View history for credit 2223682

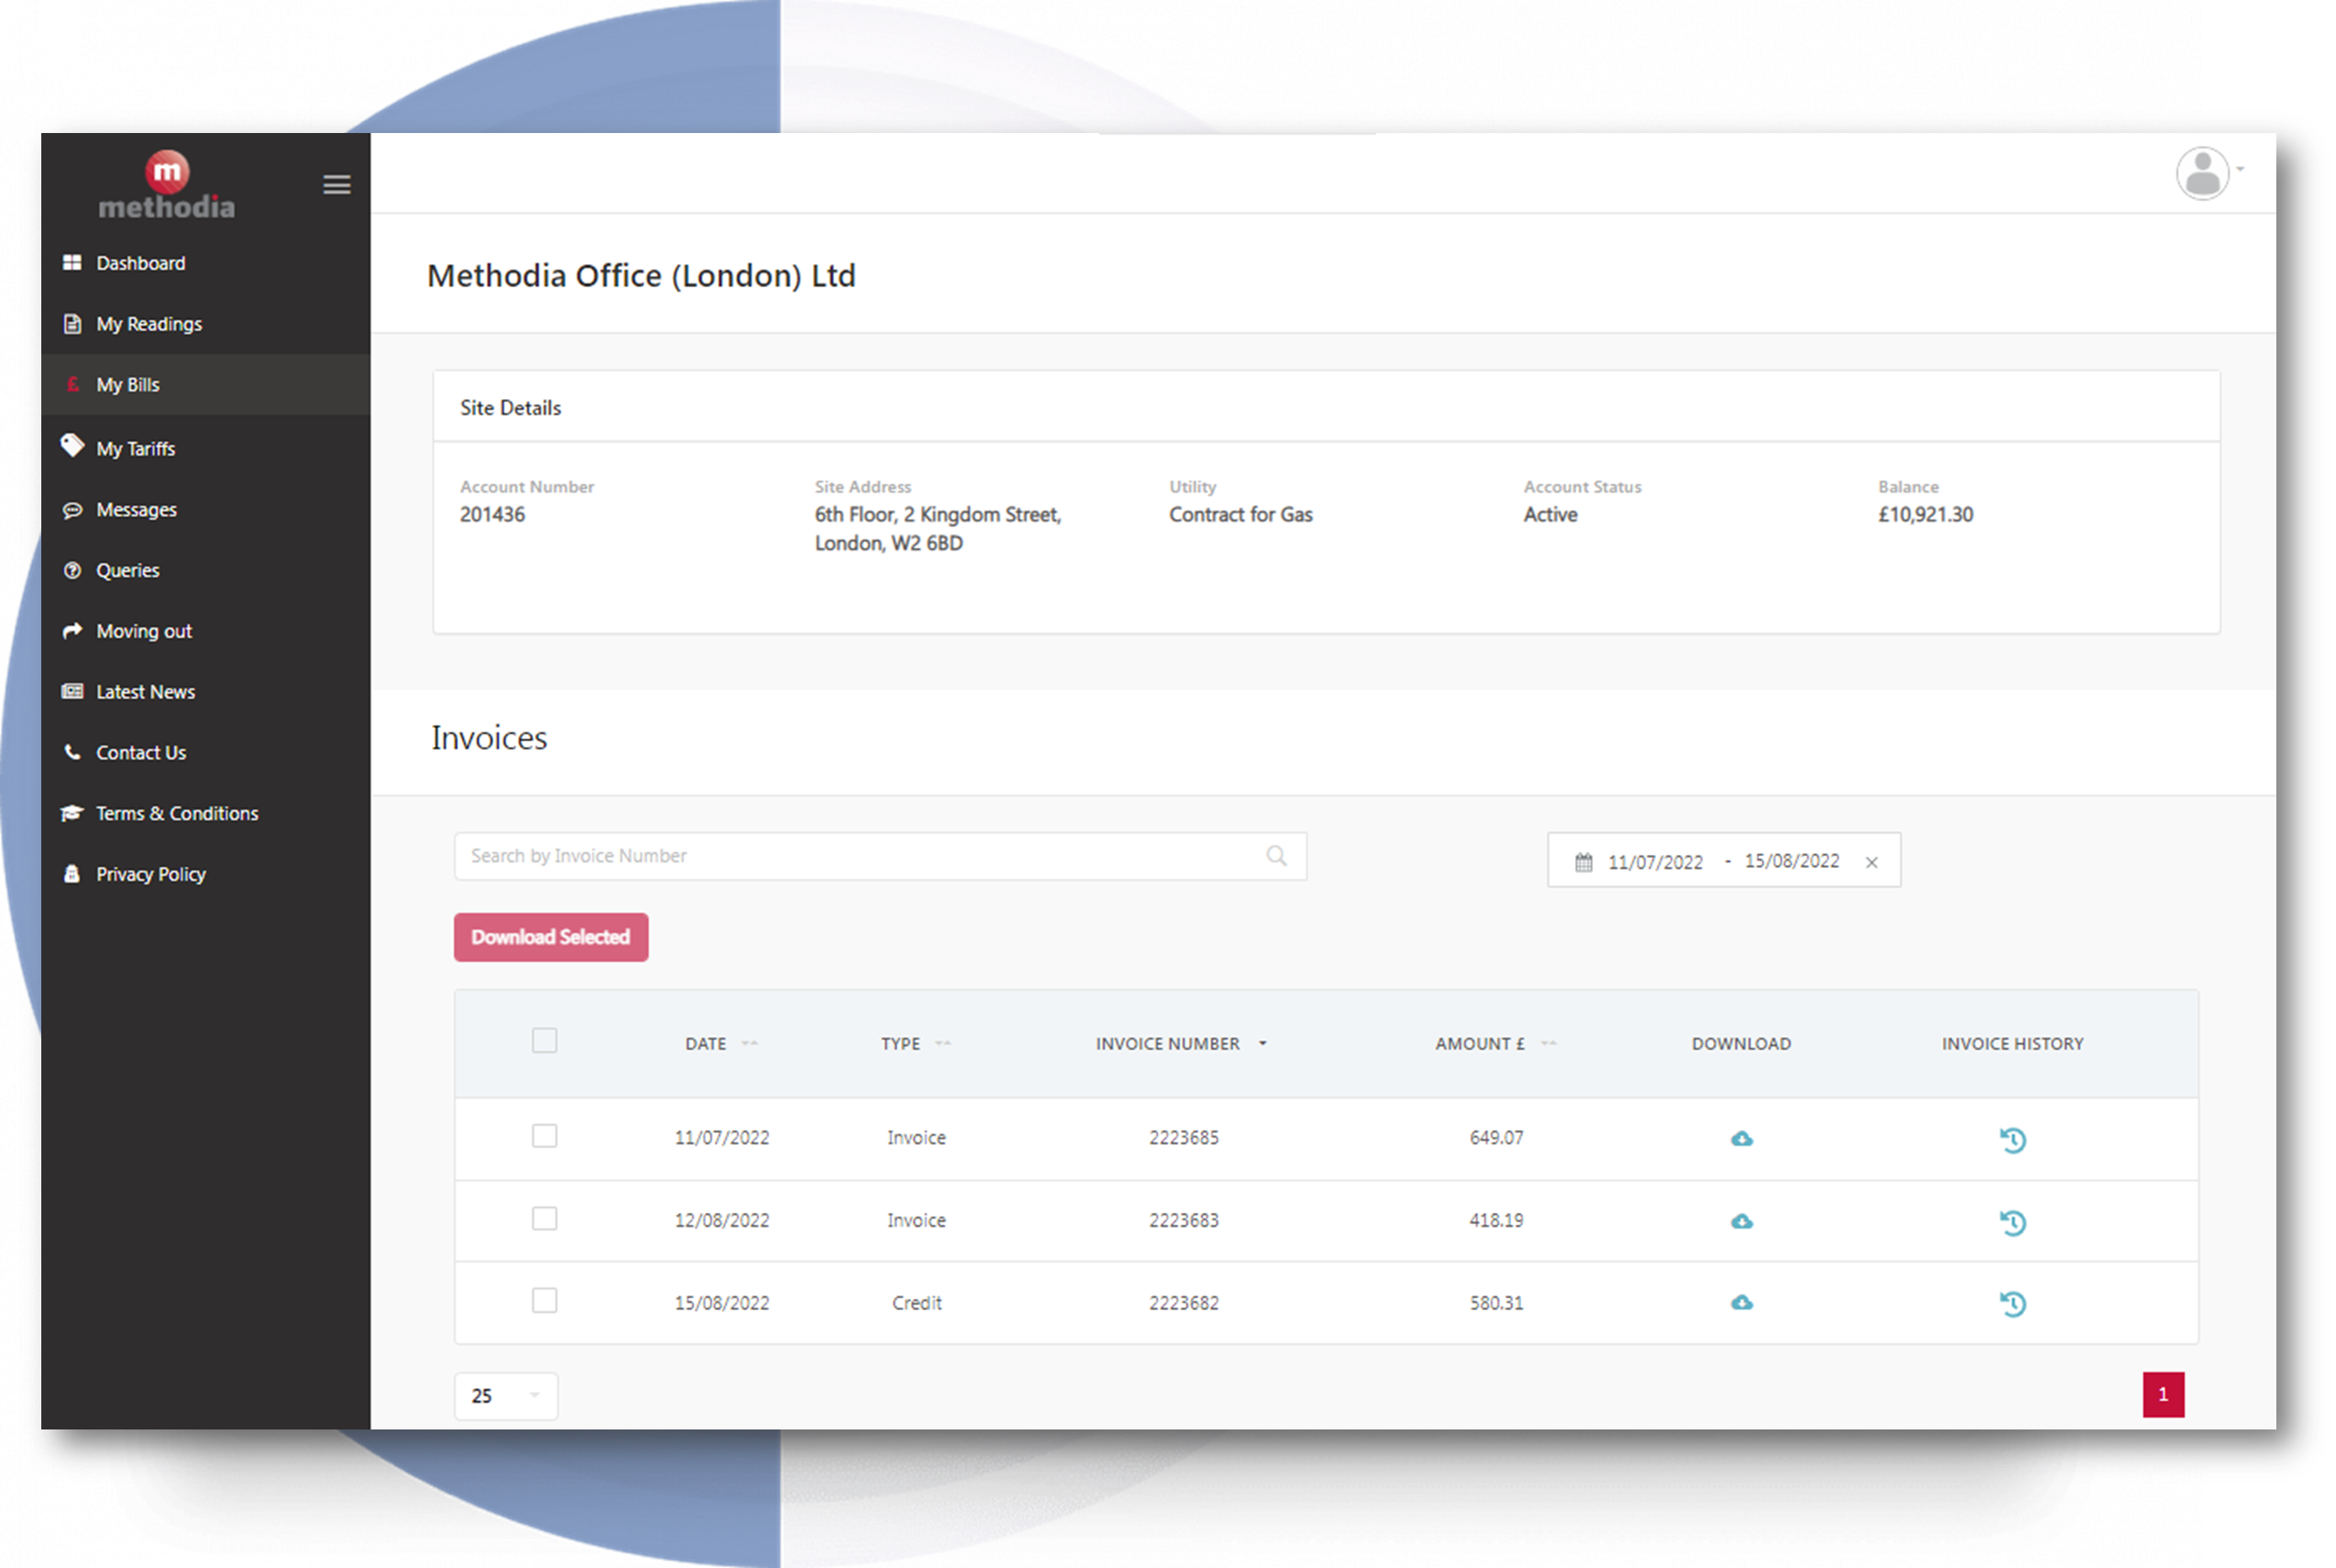click(2013, 1304)
